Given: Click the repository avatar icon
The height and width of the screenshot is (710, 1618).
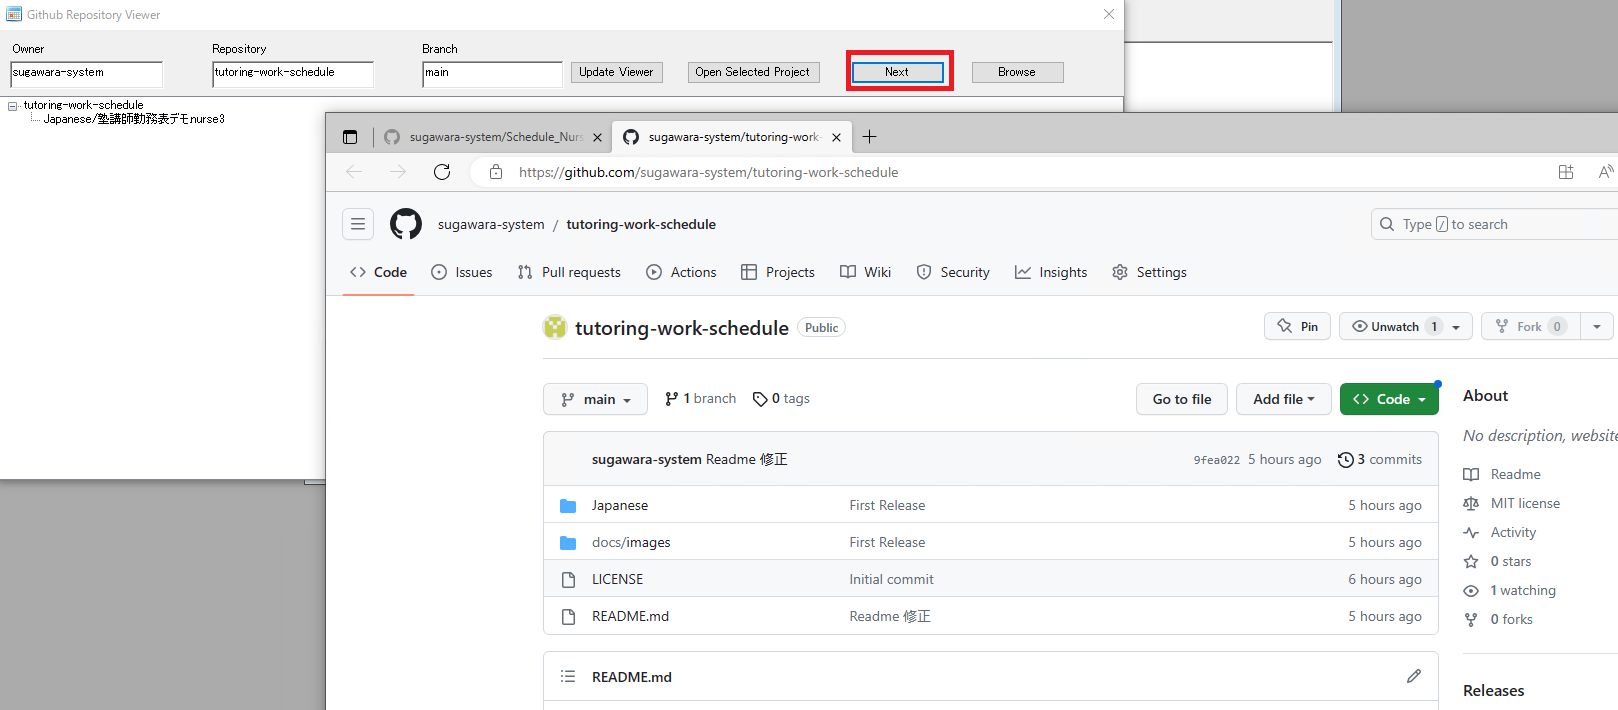Looking at the screenshot, I should click(555, 327).
